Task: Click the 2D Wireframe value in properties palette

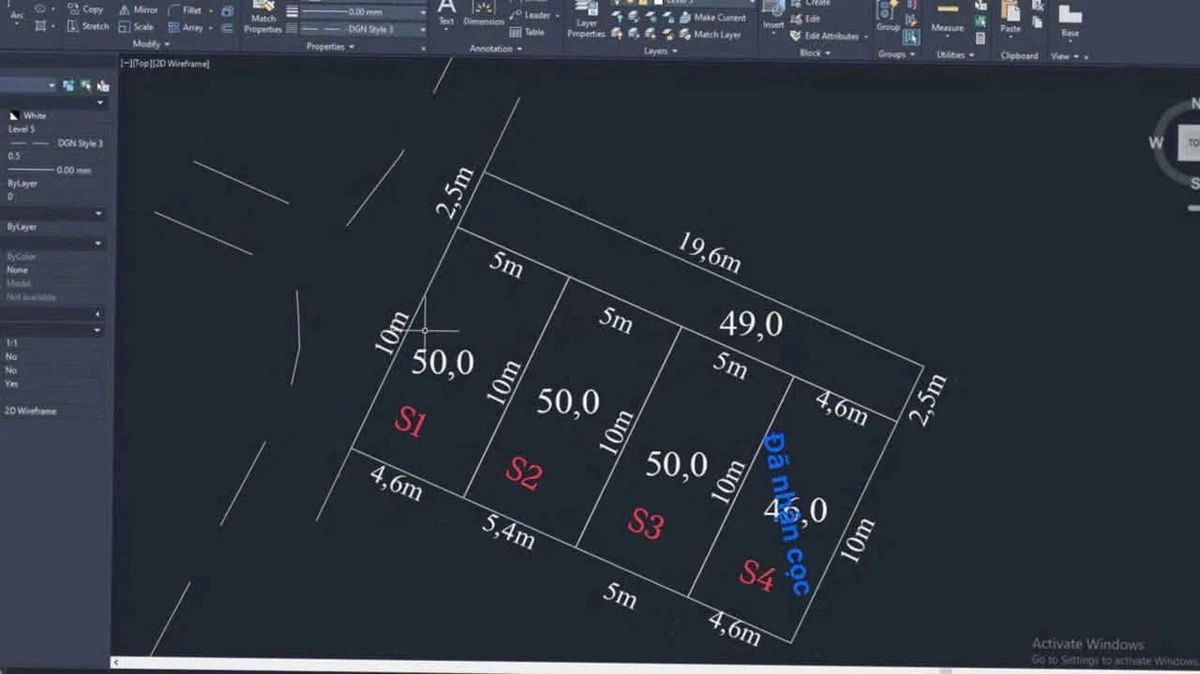Action: [x=31, y=411]
